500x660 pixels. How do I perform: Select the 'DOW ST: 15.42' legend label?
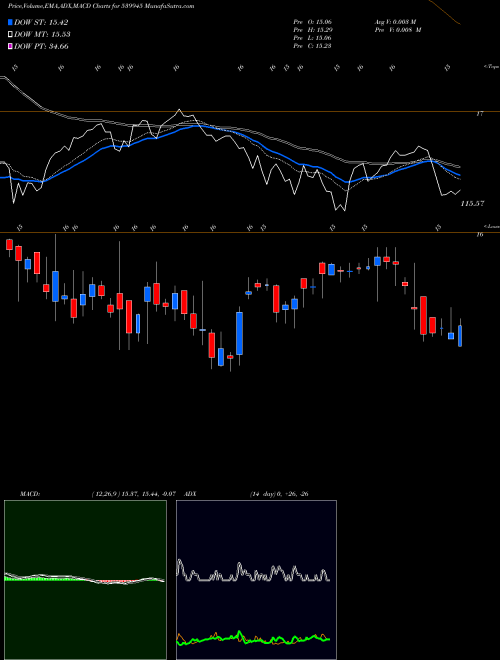[x=41, y=22]
